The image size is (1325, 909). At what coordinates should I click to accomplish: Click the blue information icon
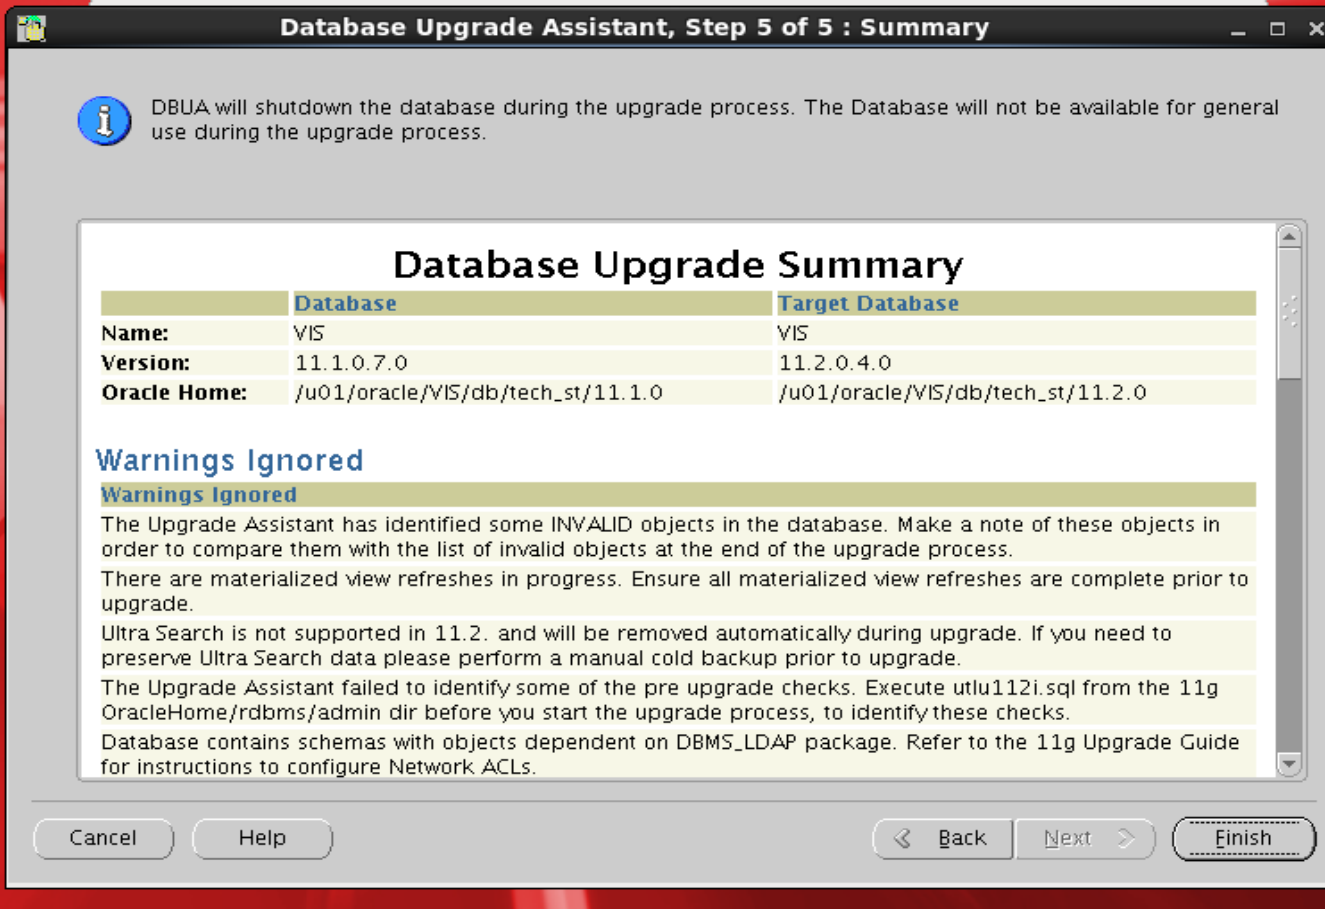(104, 121)
